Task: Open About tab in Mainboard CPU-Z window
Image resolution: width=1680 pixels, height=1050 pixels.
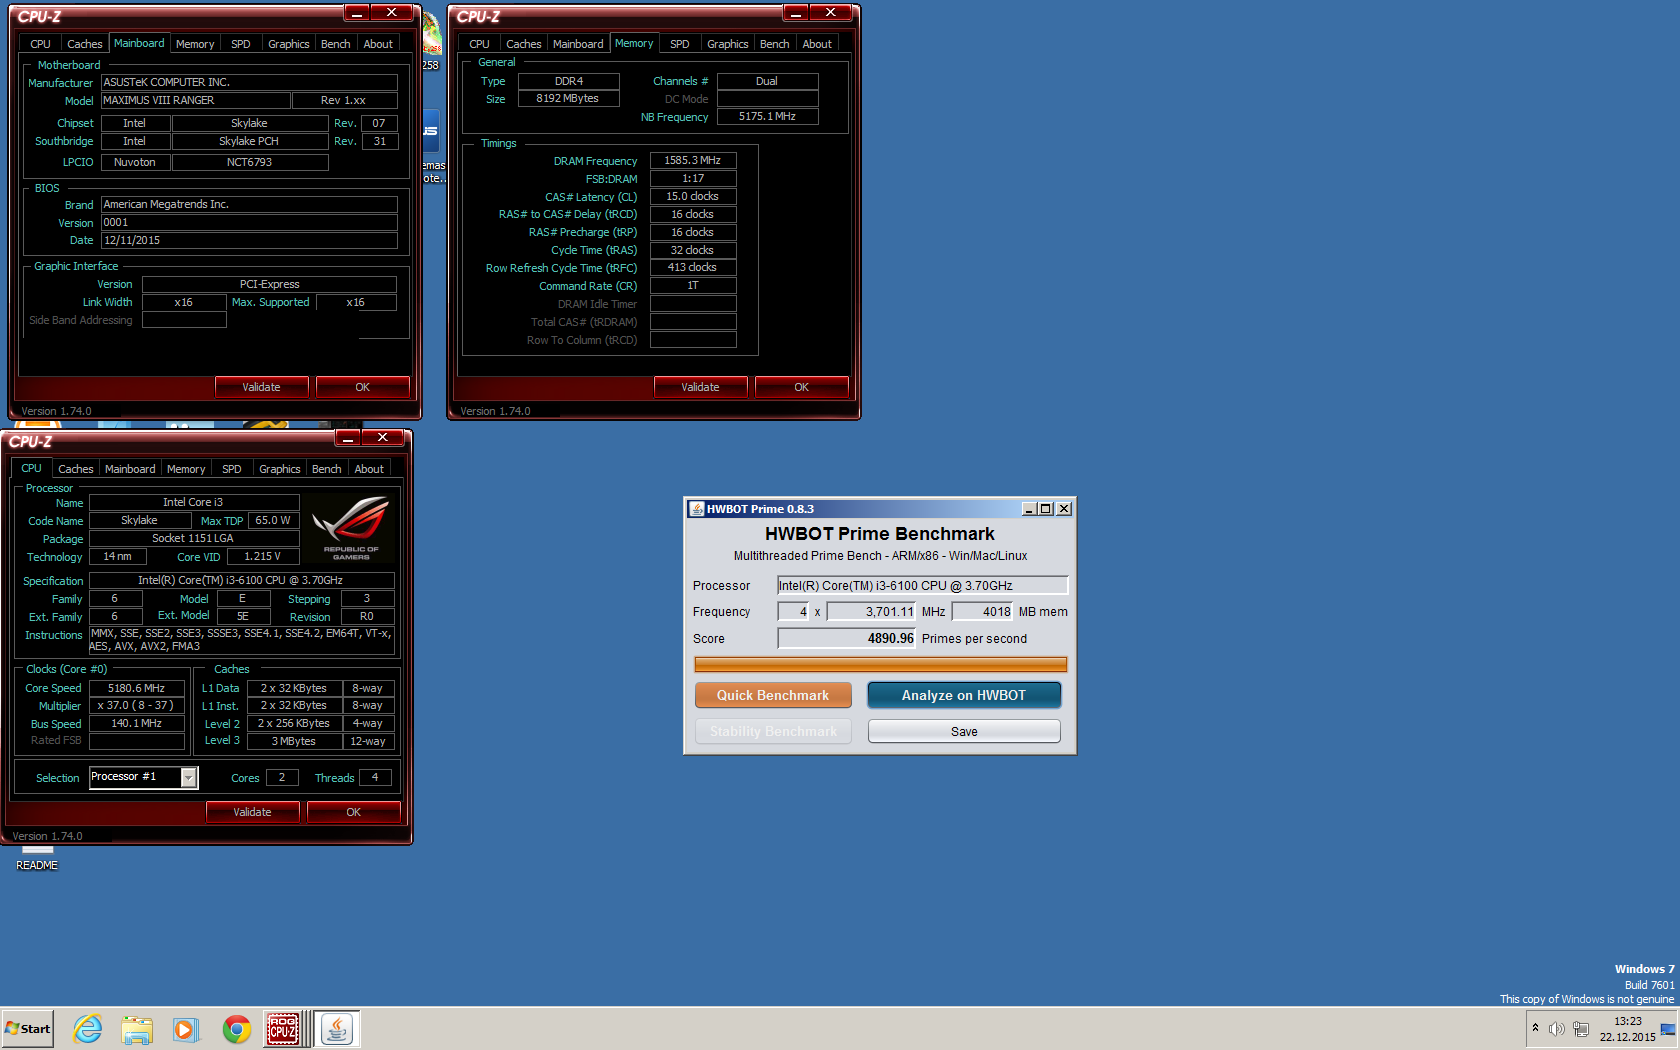Action: (378, 44)
